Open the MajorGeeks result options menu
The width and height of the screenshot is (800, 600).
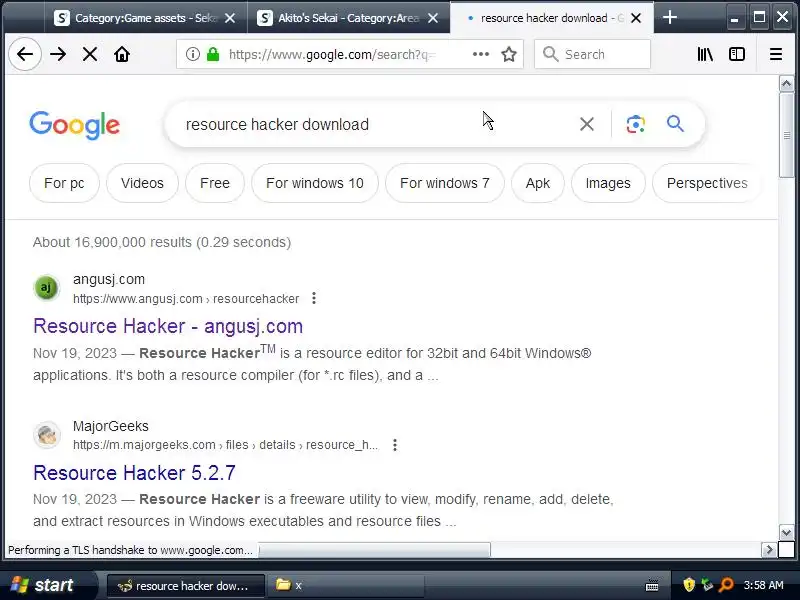(394, 445)
